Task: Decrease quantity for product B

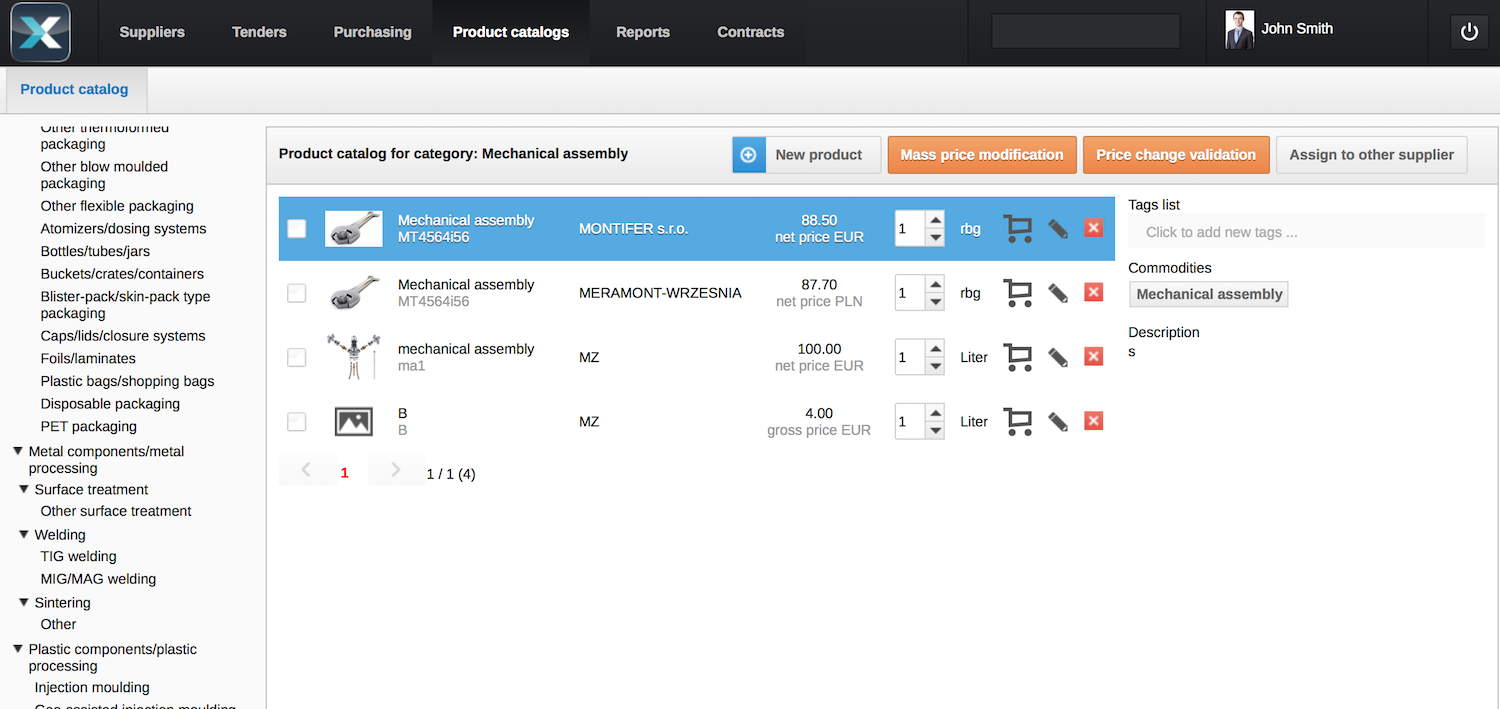Action: click(935, 431)
